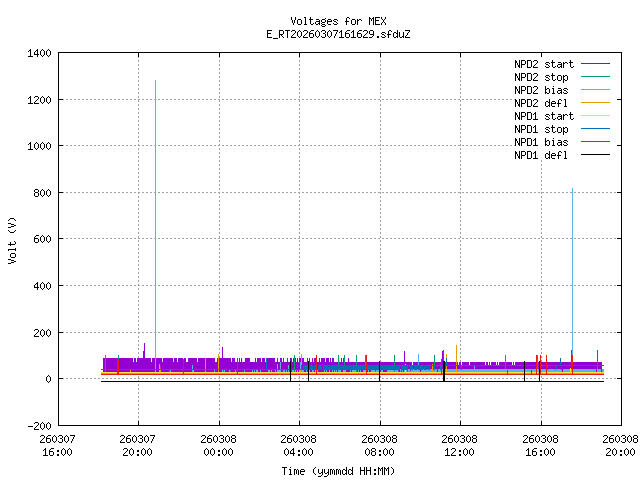Click the black NPD1 defl line sample

click(593, 155)
